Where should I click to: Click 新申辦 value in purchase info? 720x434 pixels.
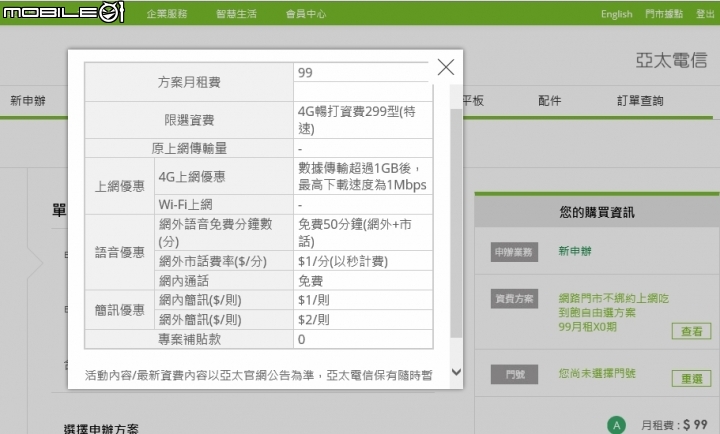[575, 251]
